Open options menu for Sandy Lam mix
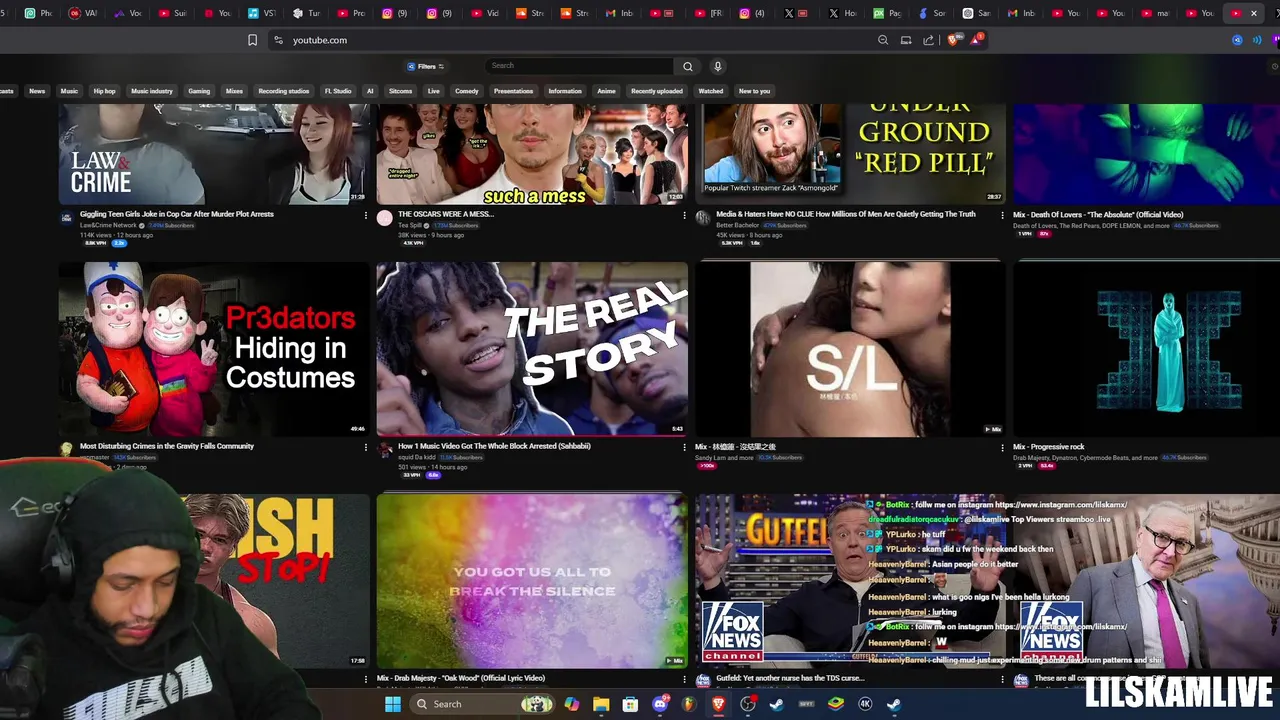Viewport: 1280px width, 720px height. coord(1002,447)
